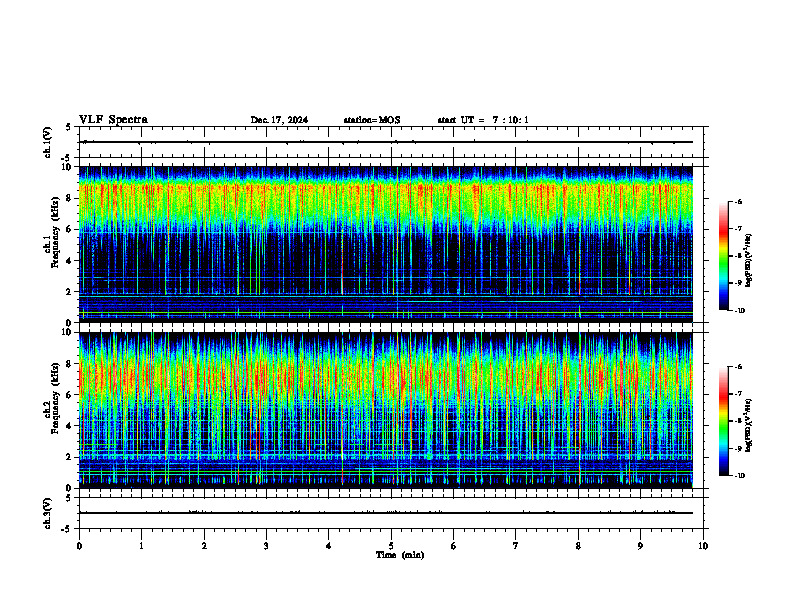Click the "8" kHz tick on ch.1 spectrogram
This screenshot has height=612, width=792.
click(x=70, y=198)
